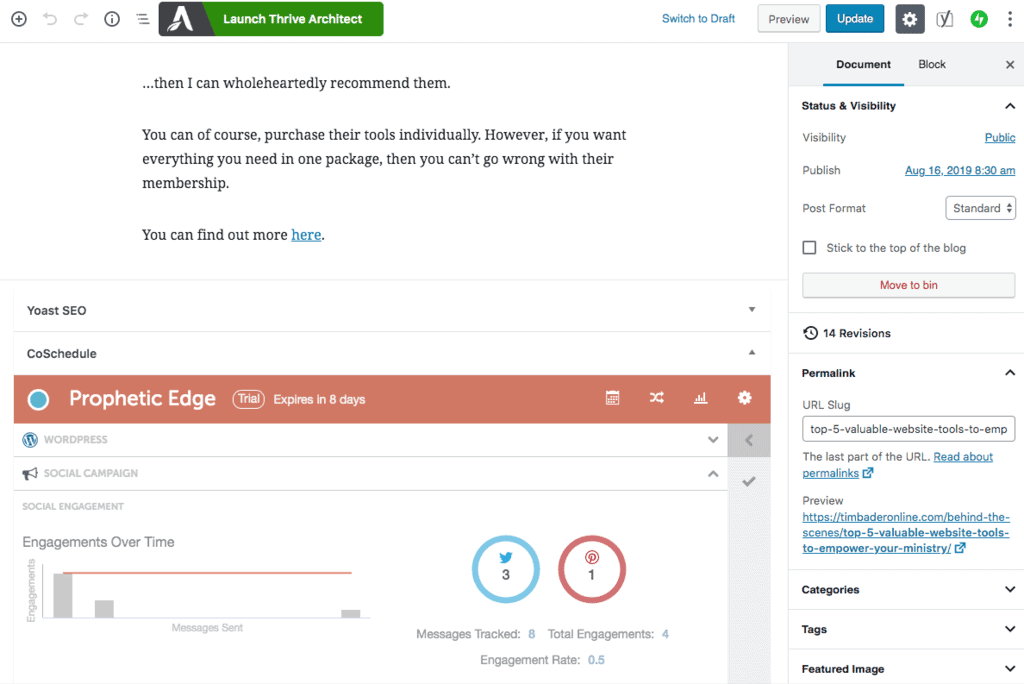Click the Trial badge
This screenshot has height=684, width=1024.
click(248, 399)
